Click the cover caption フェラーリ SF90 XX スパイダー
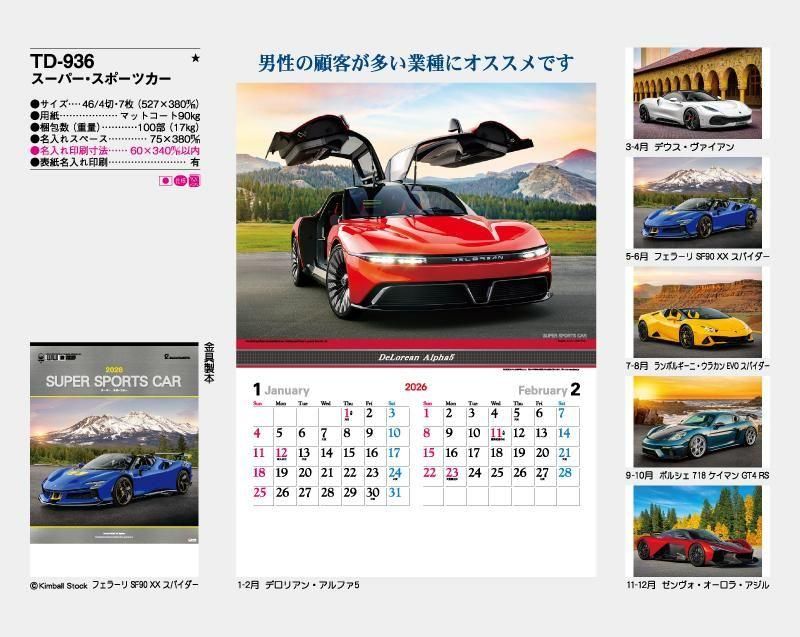Screen dimensions: 800x637 145,585
